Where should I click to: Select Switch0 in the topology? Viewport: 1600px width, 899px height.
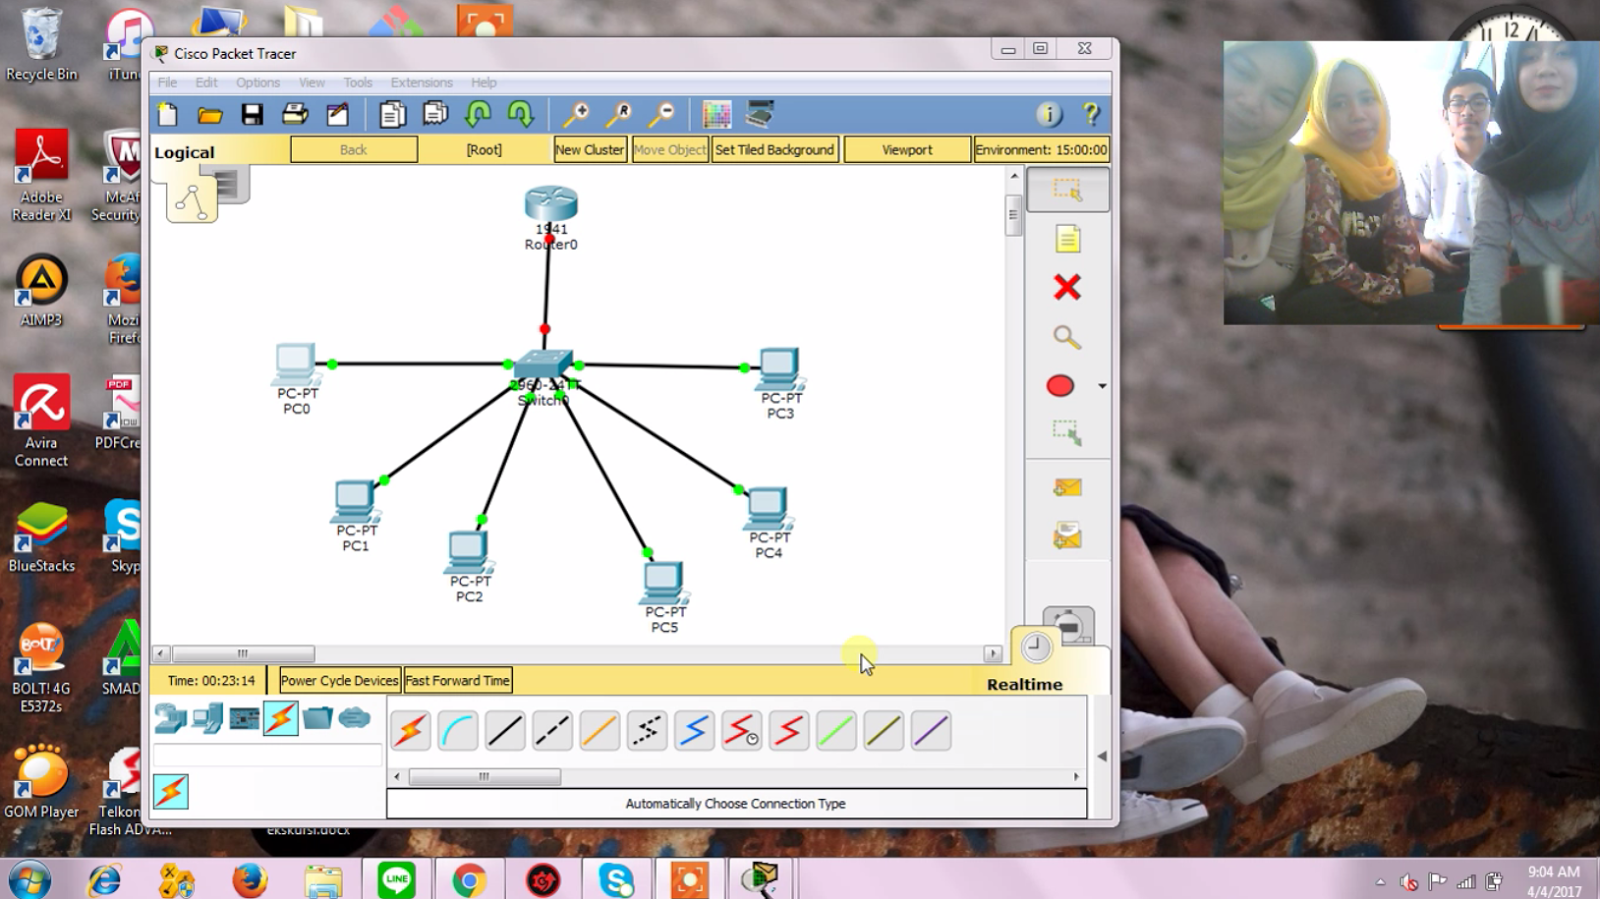(543, 366)
